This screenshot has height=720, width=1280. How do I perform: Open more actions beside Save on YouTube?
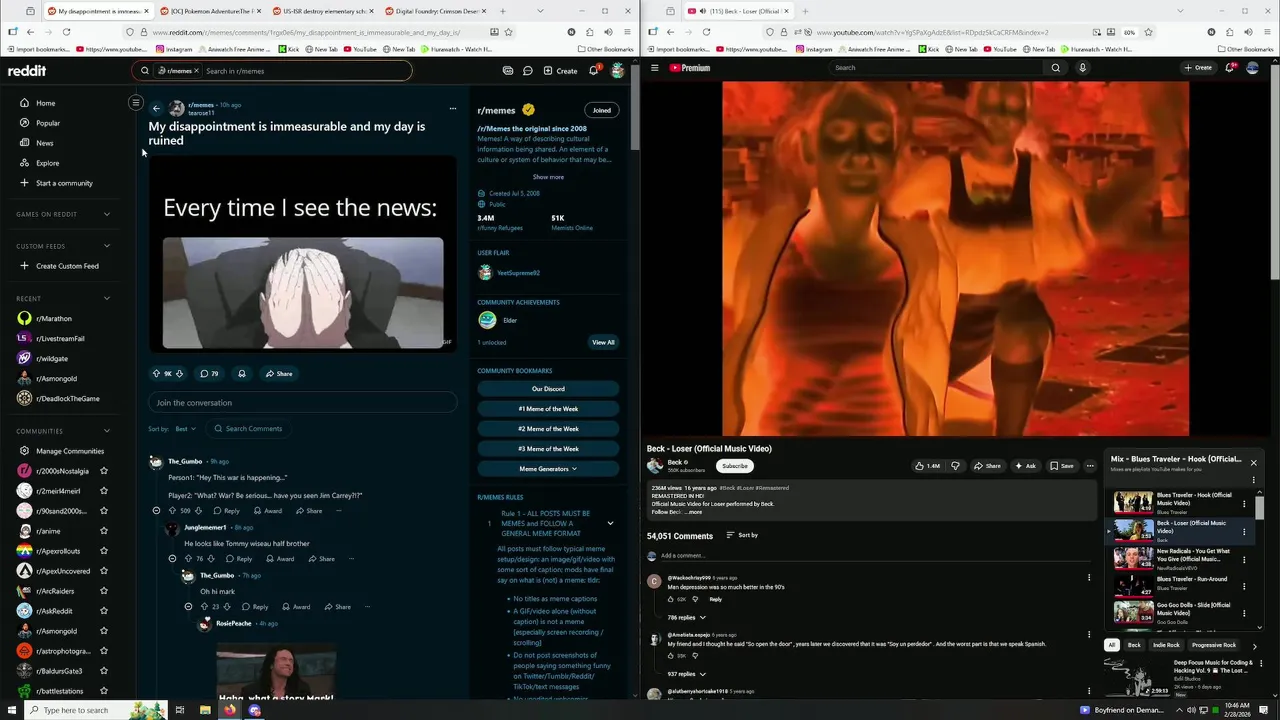click(x=1090, y=466)
